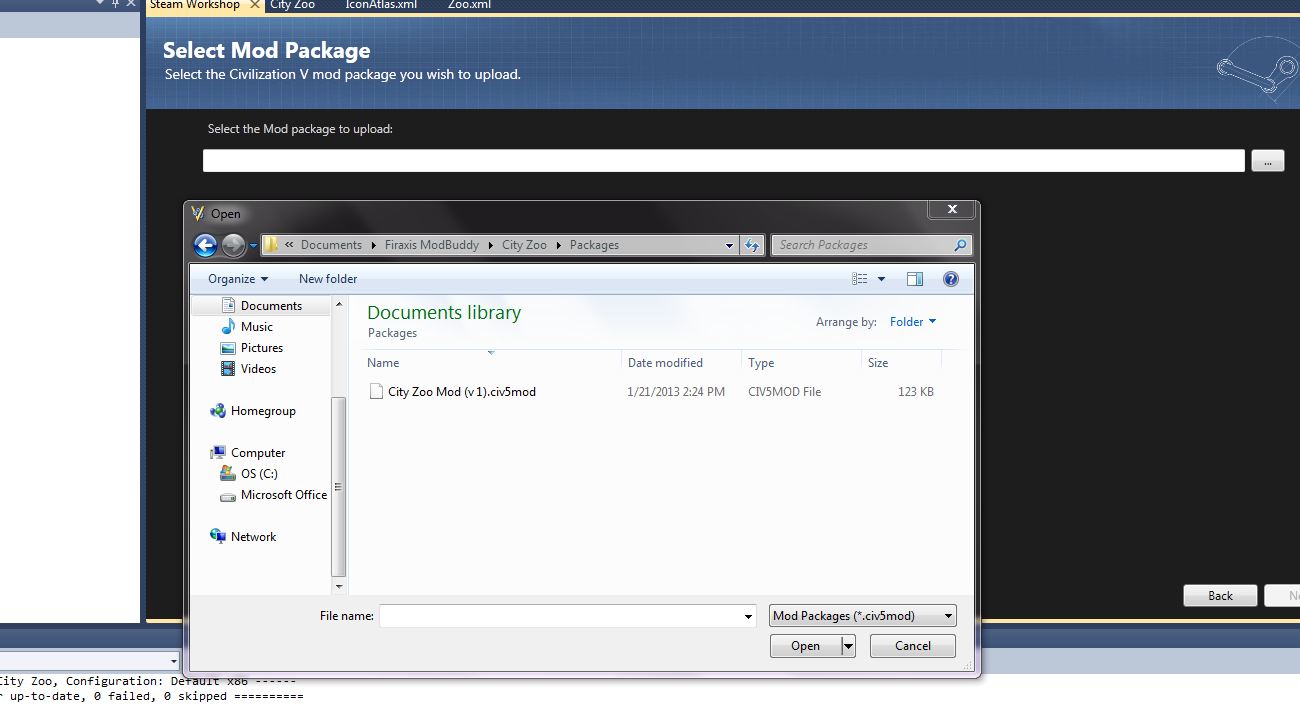
Task: Click the Homegroup icon in navigation pane
Action: coord(218,411)
